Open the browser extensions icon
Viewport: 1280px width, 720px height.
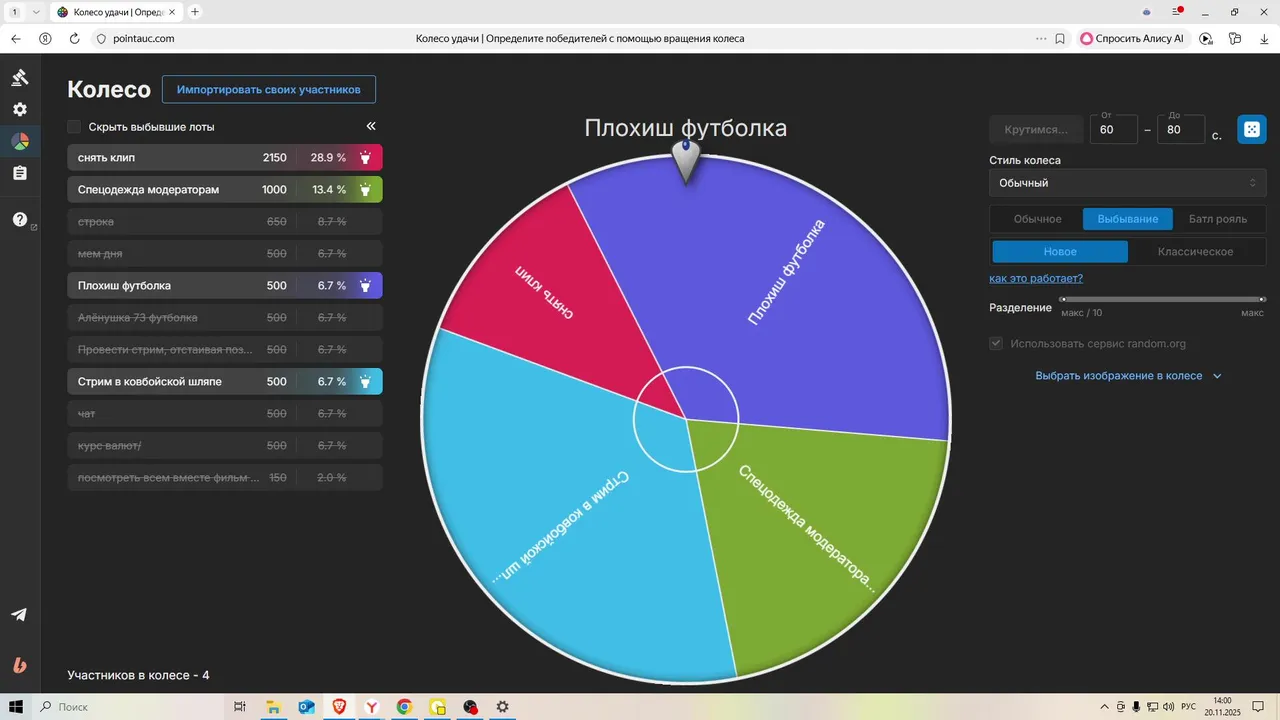pyautogui.click(x=1235, y=38)
